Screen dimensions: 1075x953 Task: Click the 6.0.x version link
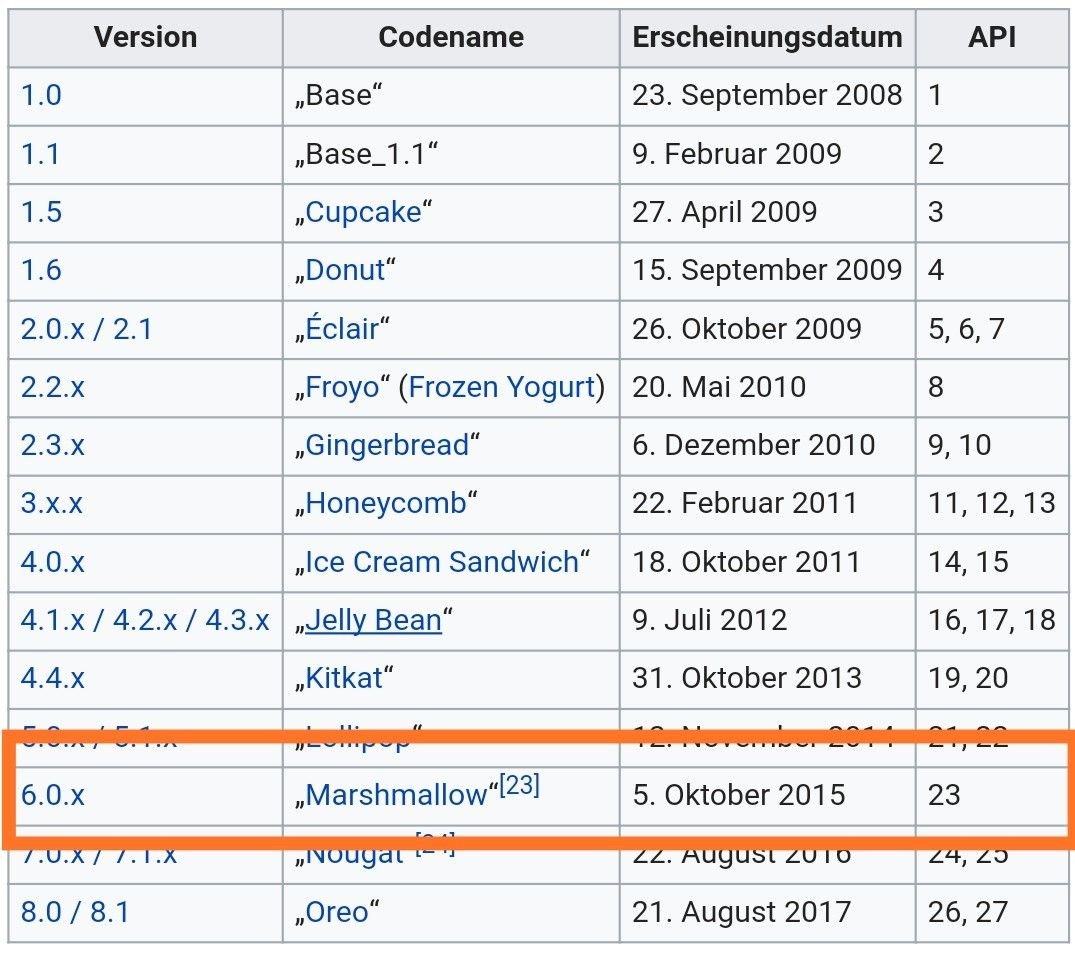coord(53,795)
